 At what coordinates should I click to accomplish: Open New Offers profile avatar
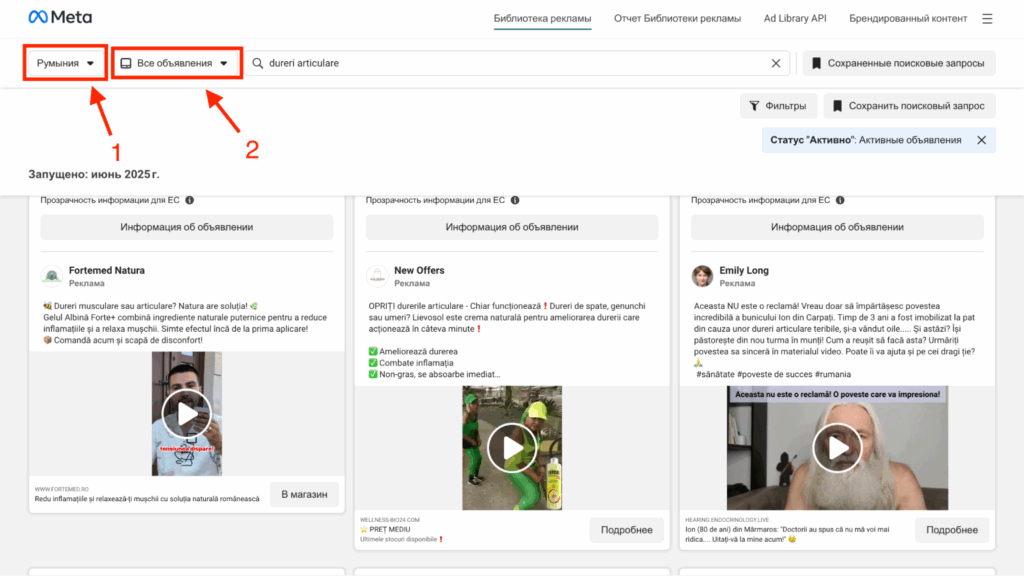click(377, 276)
